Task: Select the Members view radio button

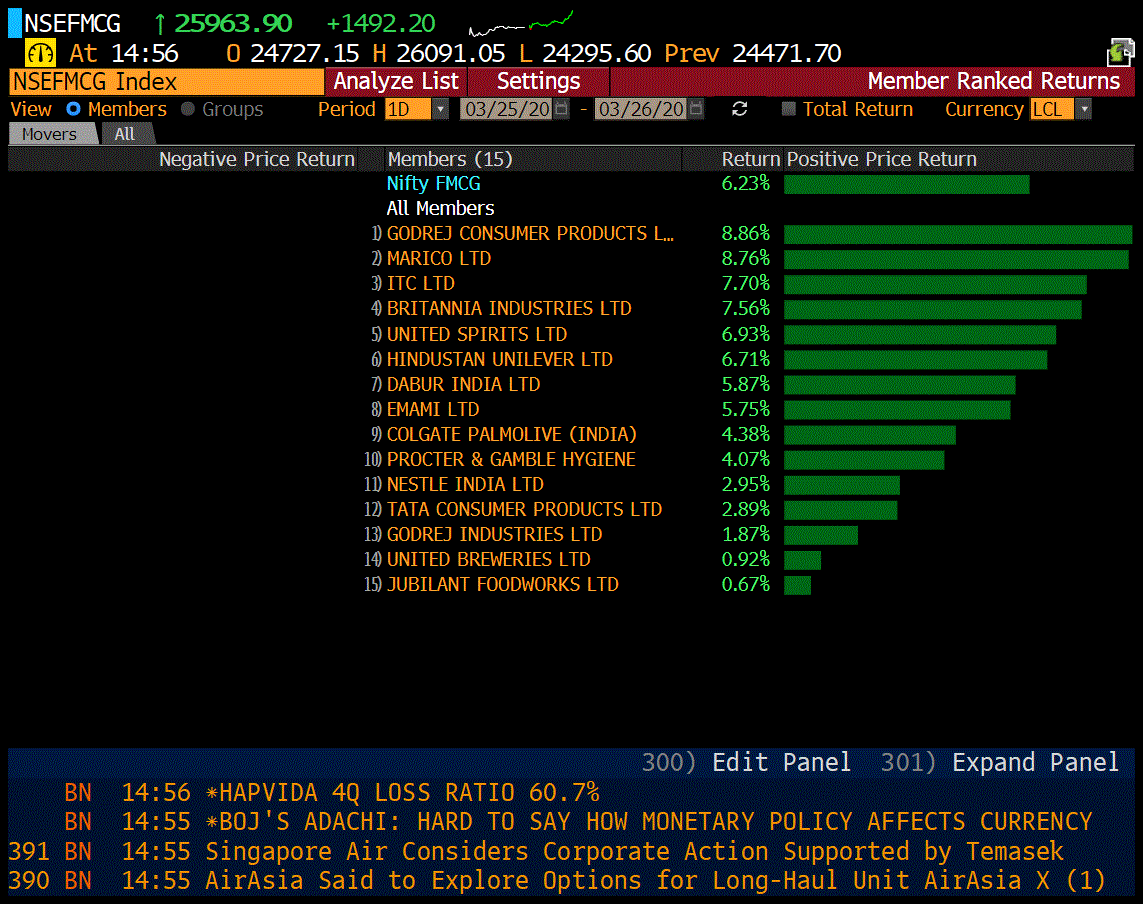Action: (73, 109)
